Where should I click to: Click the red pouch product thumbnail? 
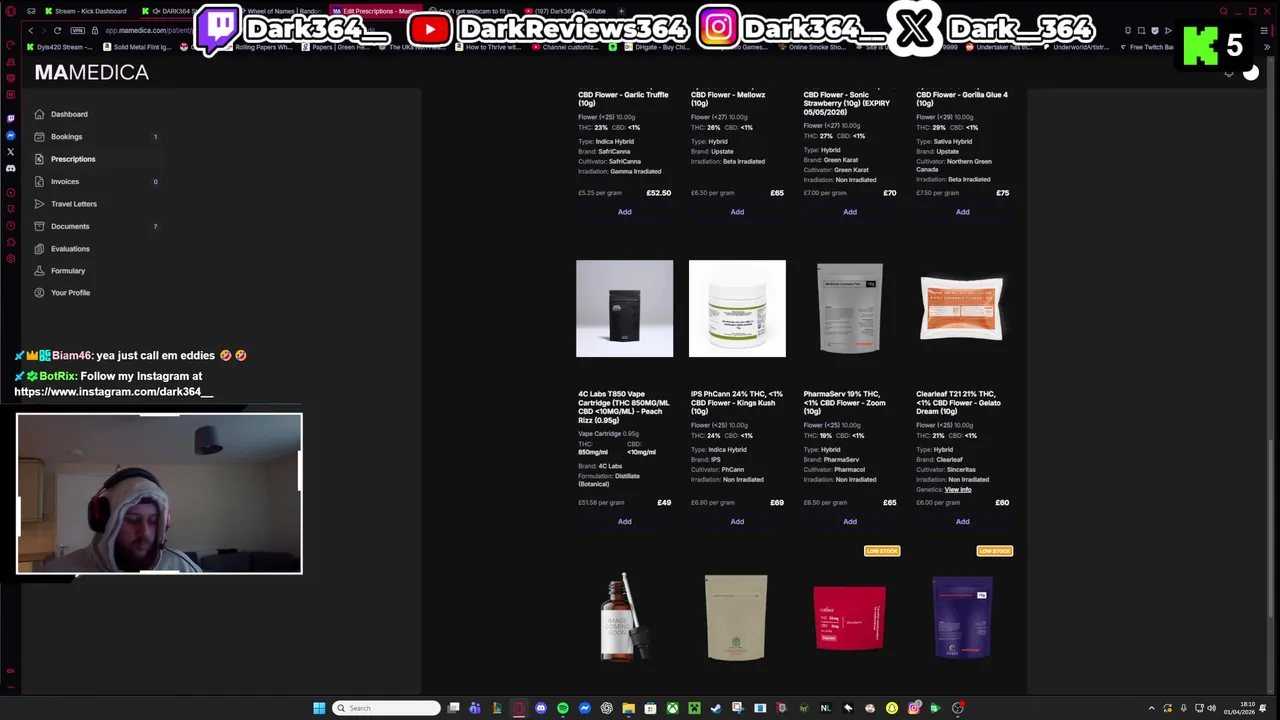pyautogui.click(x=850, y=617)
